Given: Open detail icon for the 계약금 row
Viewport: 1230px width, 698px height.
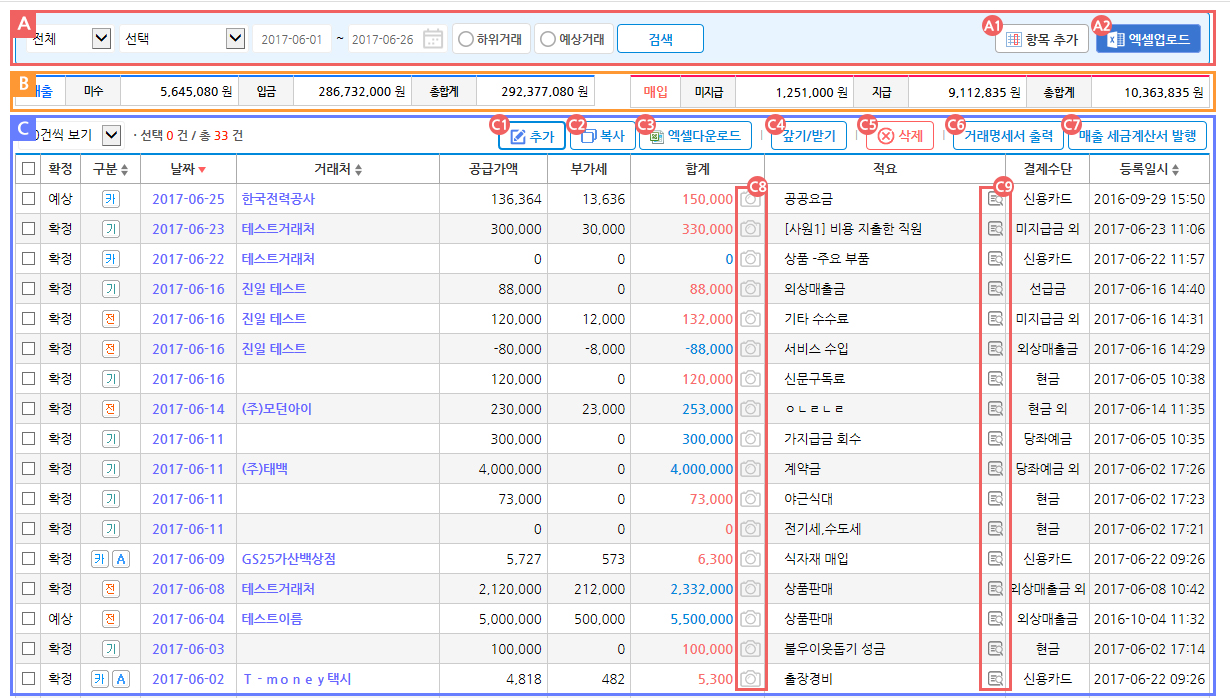Looking at the screenshot, I should coord(995,469).
